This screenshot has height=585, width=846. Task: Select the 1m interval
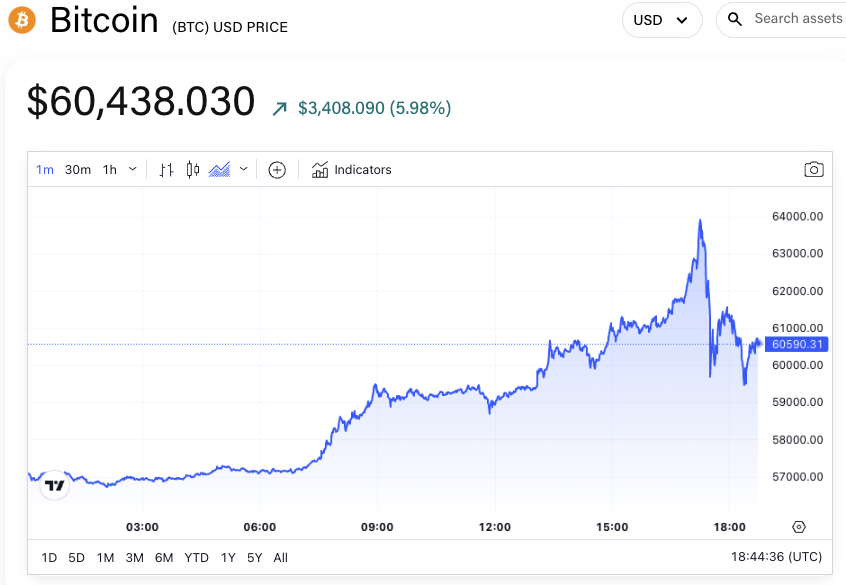(45, 170)
